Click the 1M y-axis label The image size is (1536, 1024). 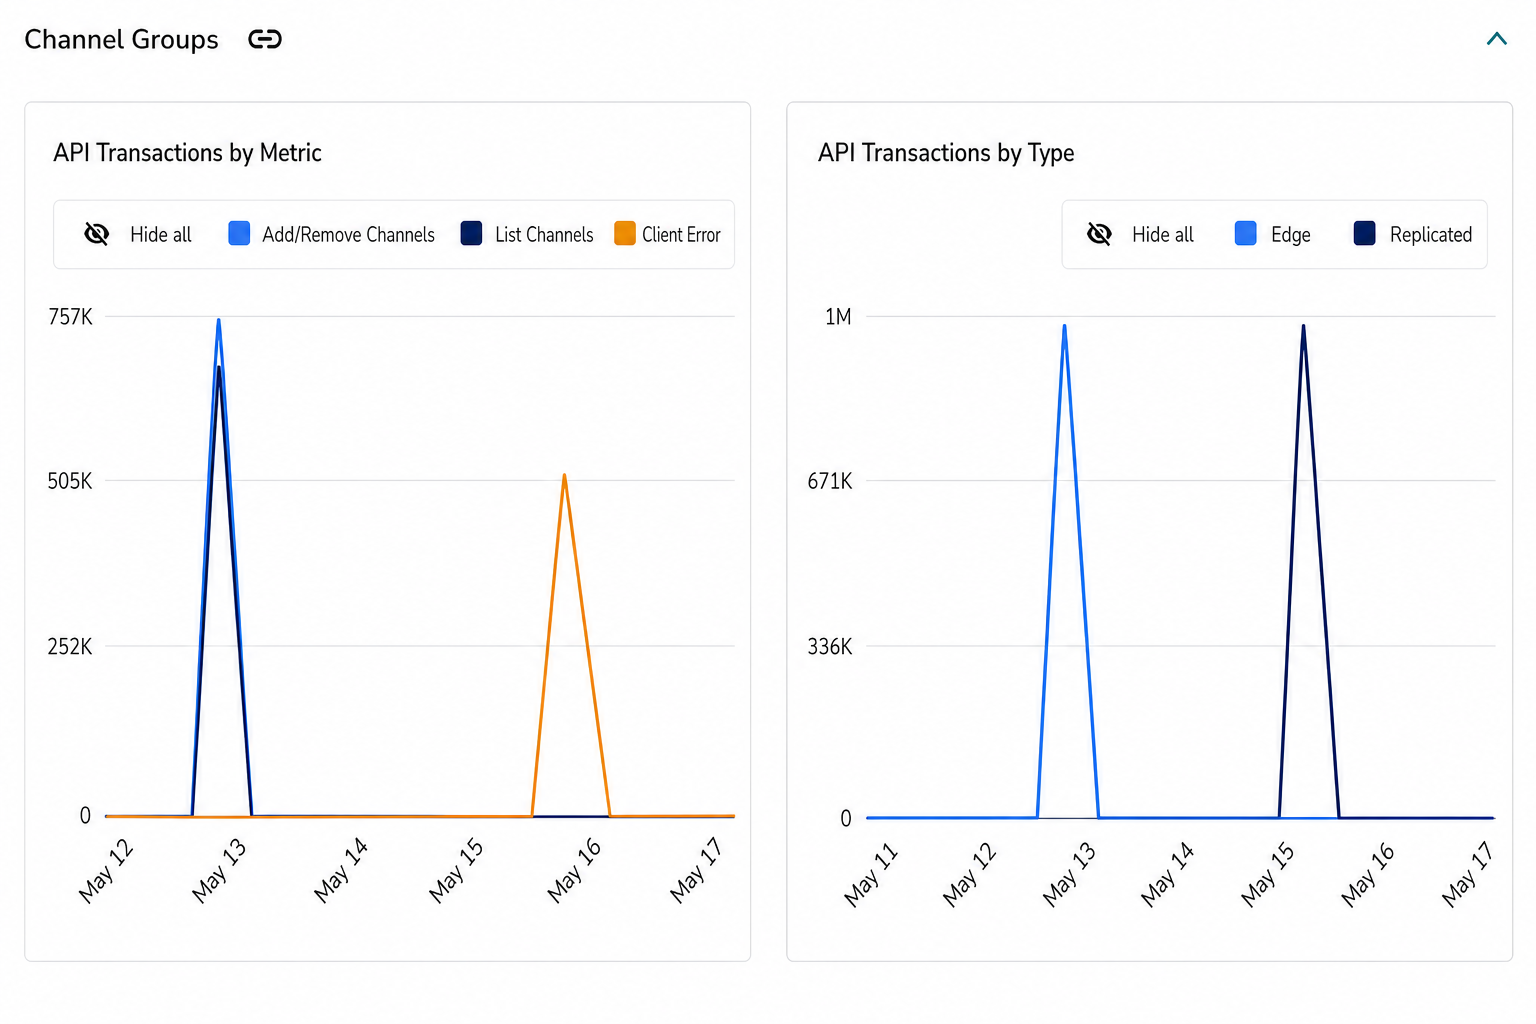tap(838, 317)
